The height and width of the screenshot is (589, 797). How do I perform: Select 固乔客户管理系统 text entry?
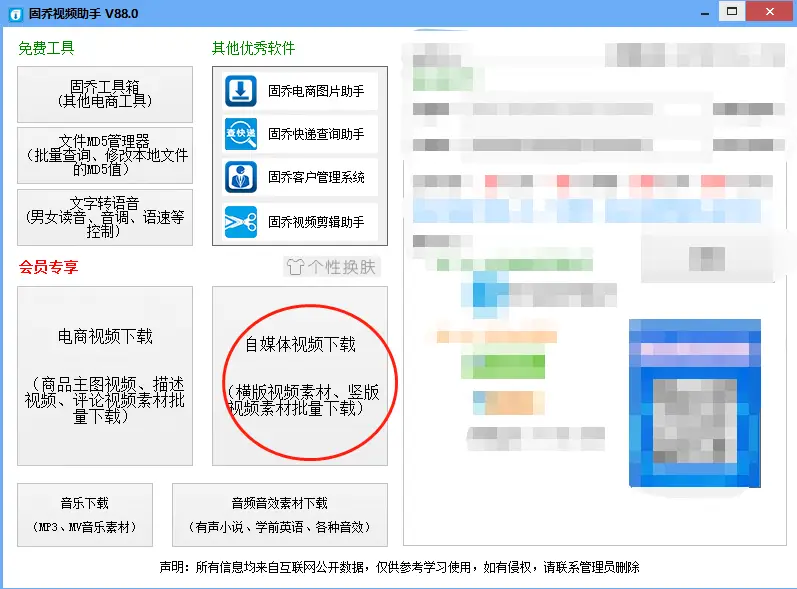click(316, 177)
